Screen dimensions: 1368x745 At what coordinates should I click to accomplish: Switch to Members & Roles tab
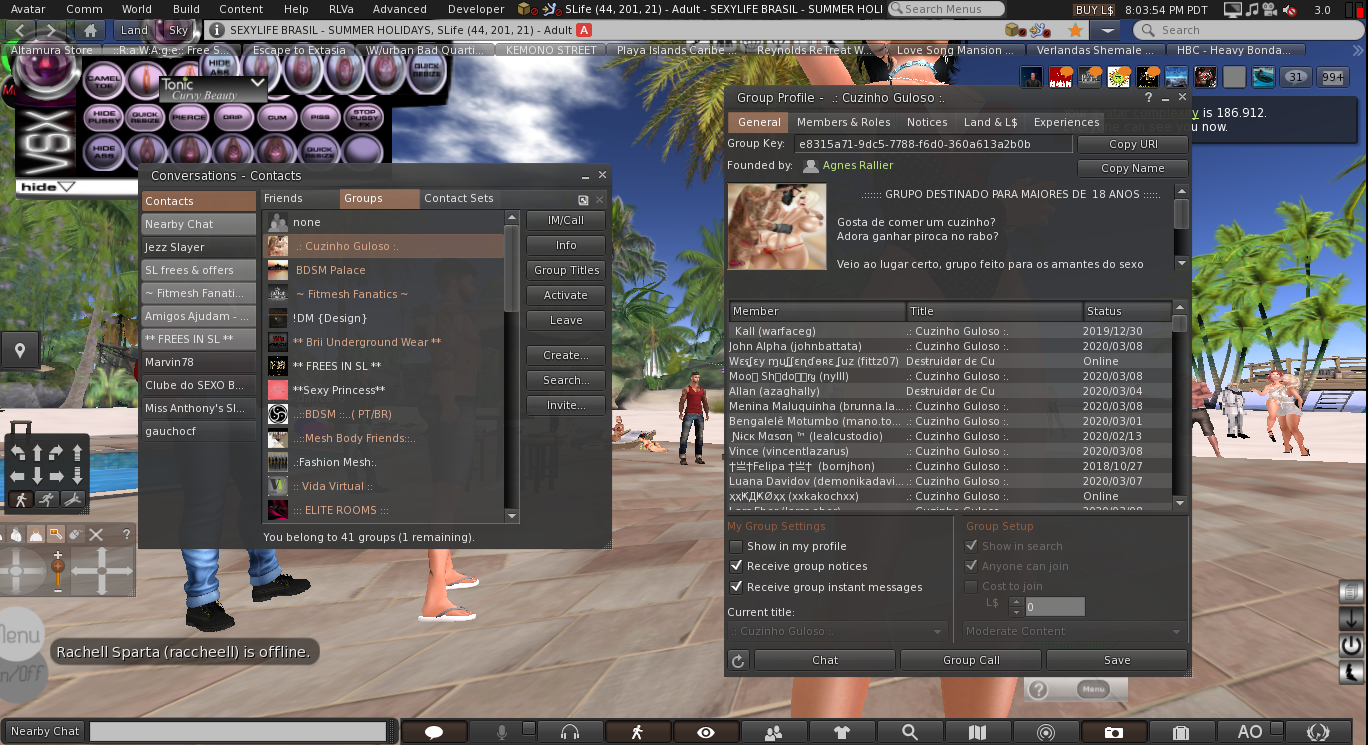tap(843, 122)
